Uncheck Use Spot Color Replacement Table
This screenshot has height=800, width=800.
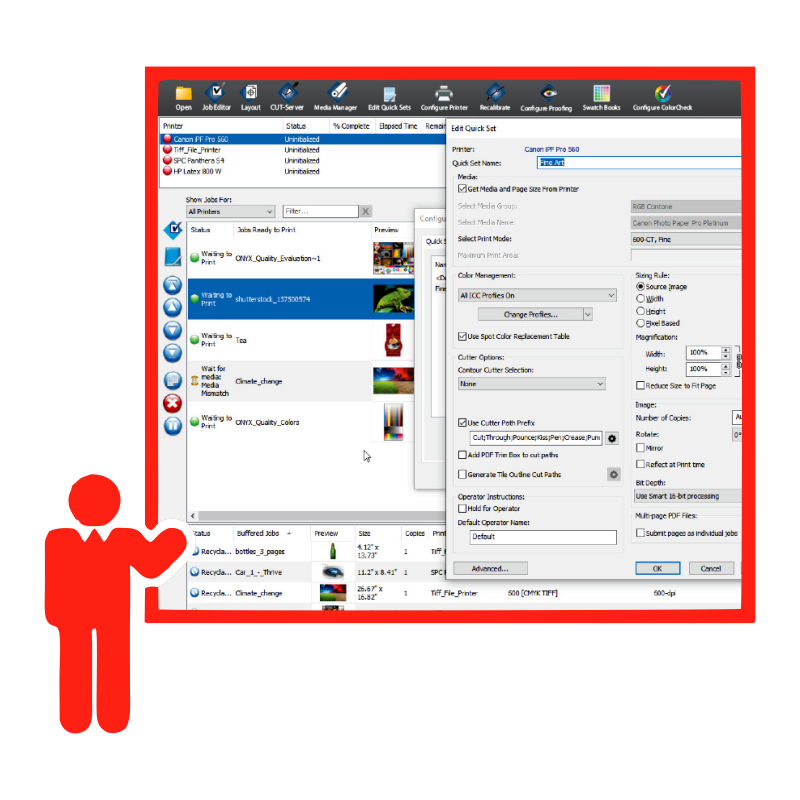click(462, 335)
